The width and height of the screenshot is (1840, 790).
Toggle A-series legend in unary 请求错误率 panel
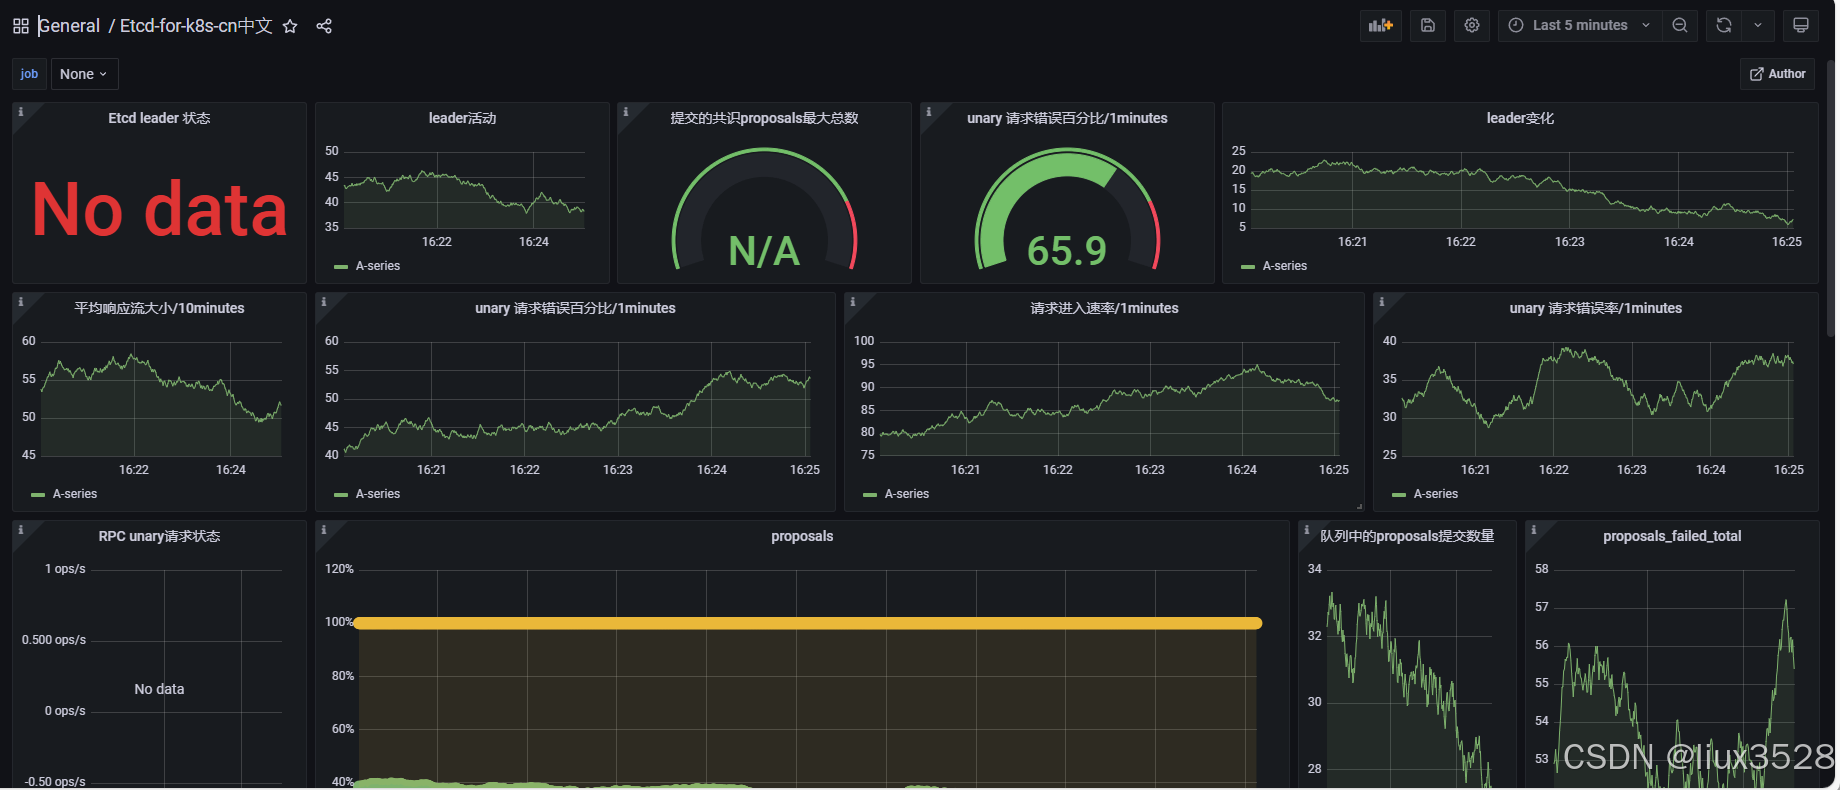tap(1435, 494)
